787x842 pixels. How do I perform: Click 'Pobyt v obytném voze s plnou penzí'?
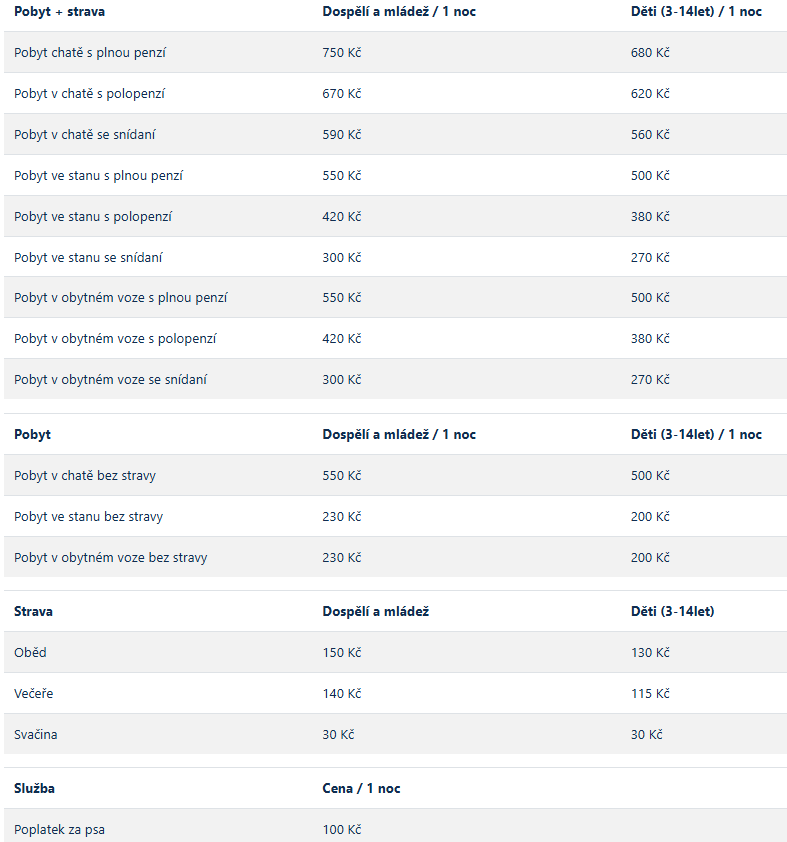(120, 297)
